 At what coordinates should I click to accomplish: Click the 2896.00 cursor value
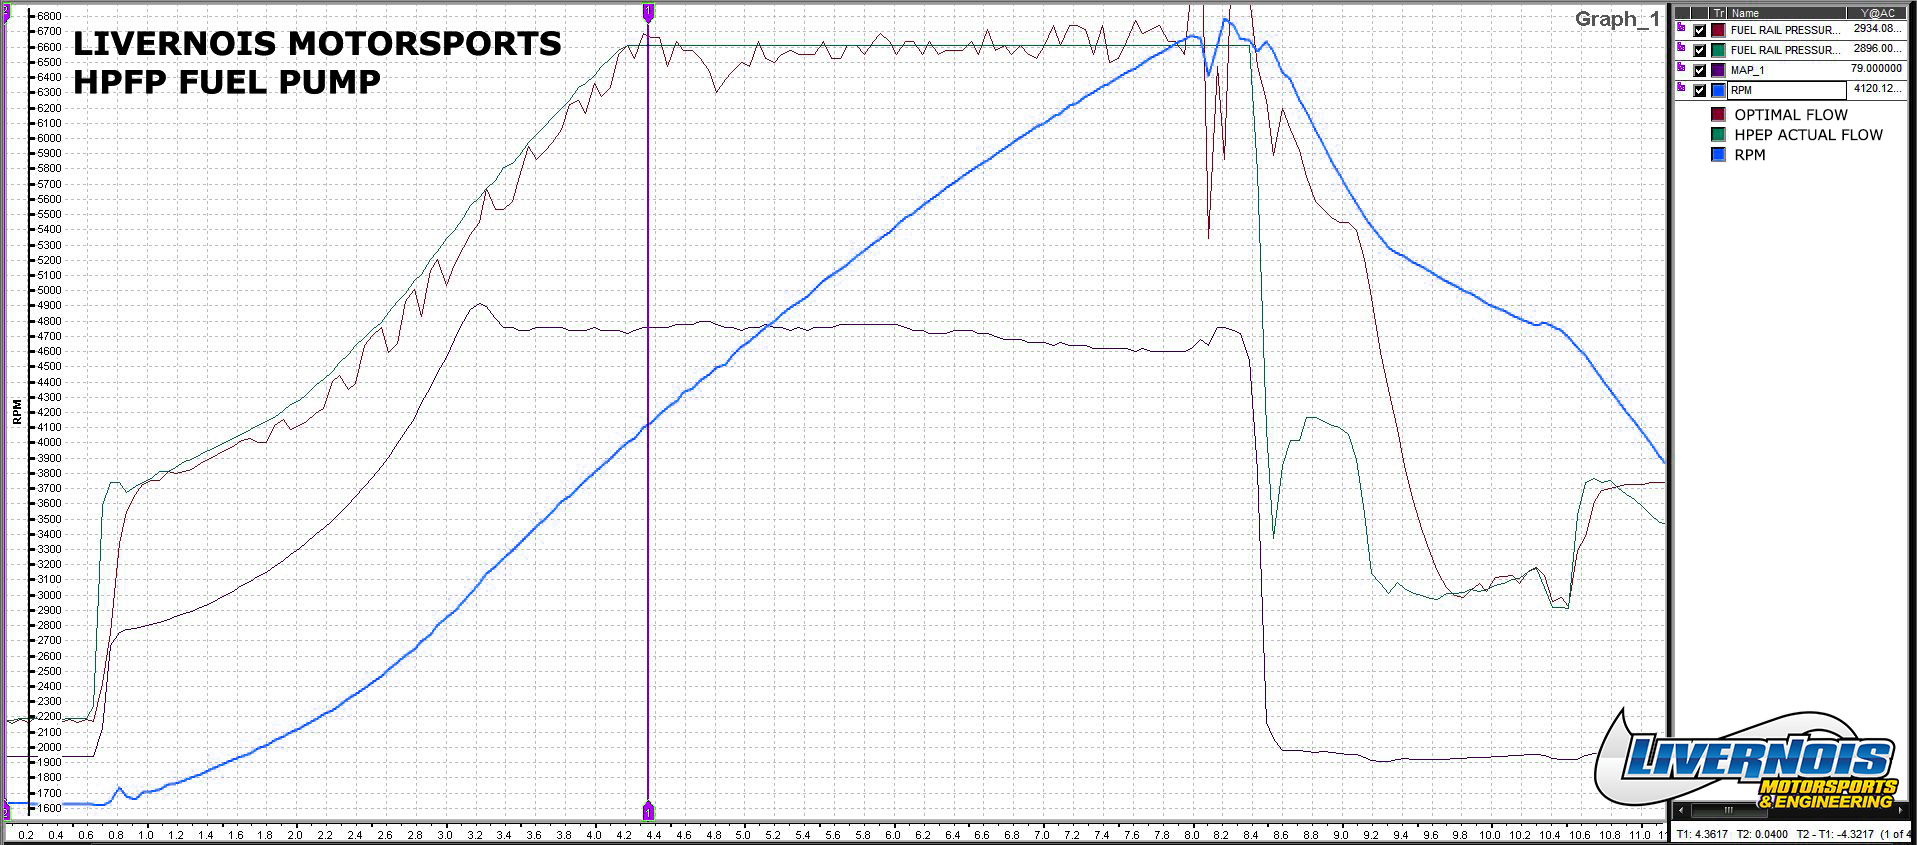pos(1876,48)
